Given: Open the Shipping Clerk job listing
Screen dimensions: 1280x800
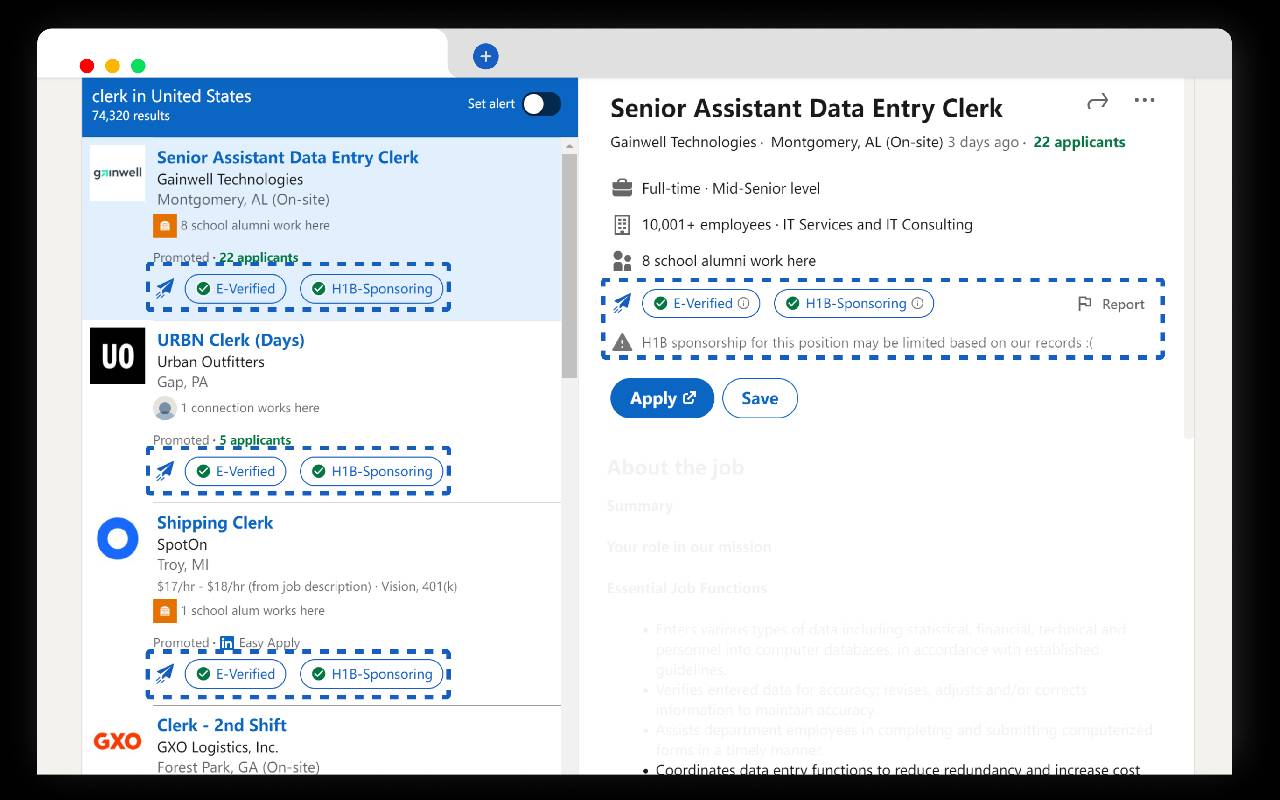Looking at the screenshot, I should pyautogui.click(x=214, y=523).
